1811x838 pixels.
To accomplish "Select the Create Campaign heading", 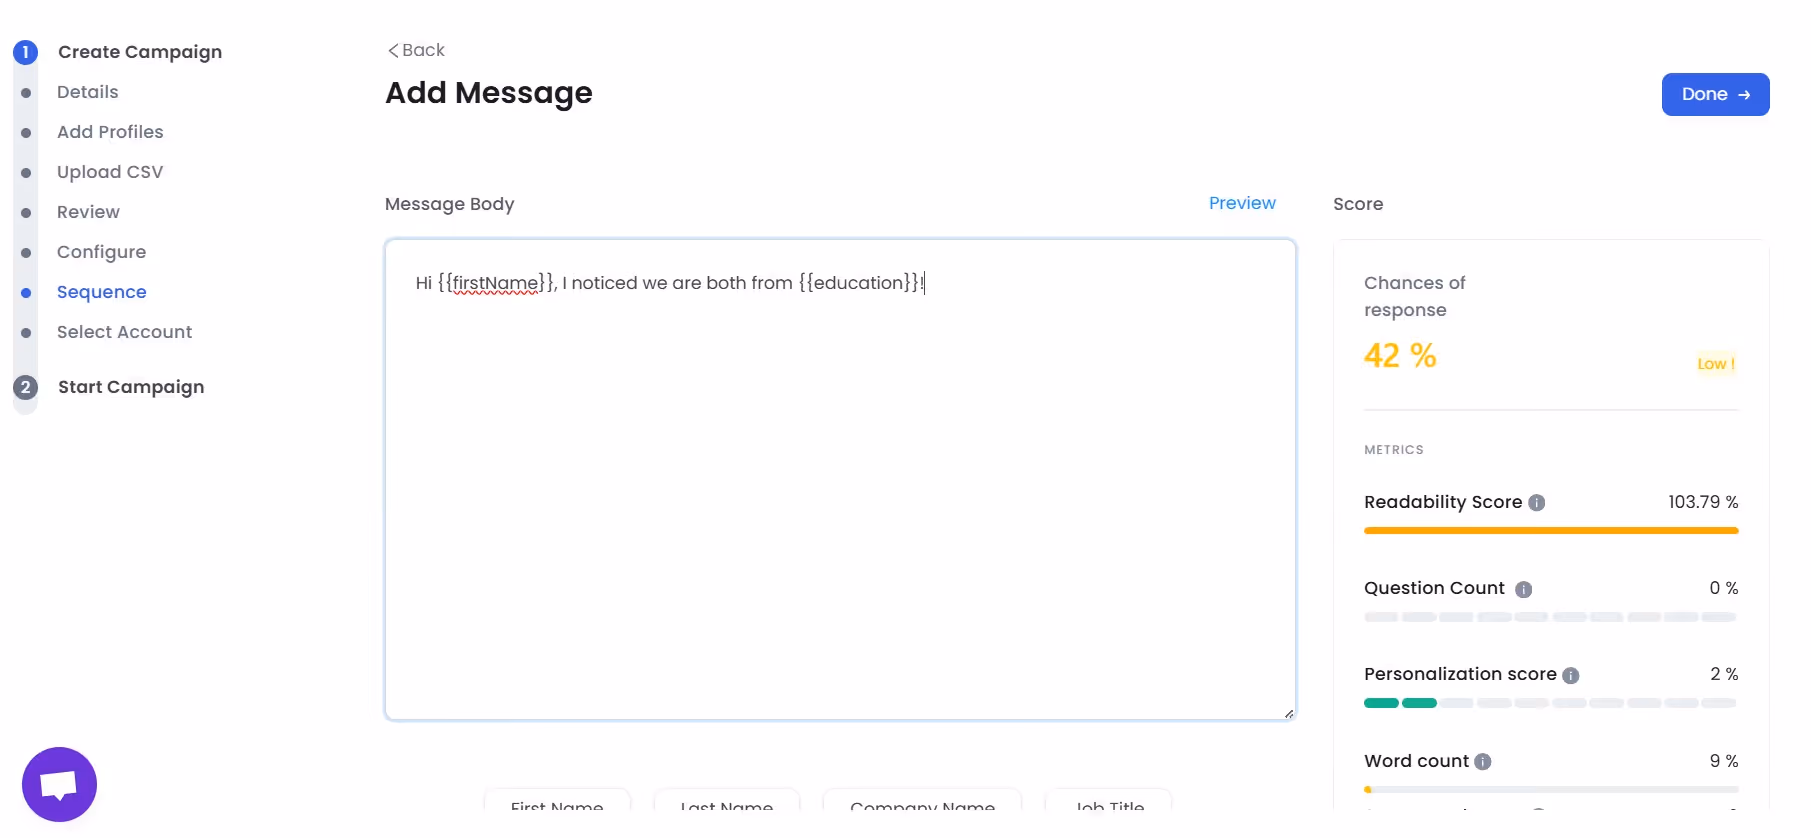I will 140,52.
